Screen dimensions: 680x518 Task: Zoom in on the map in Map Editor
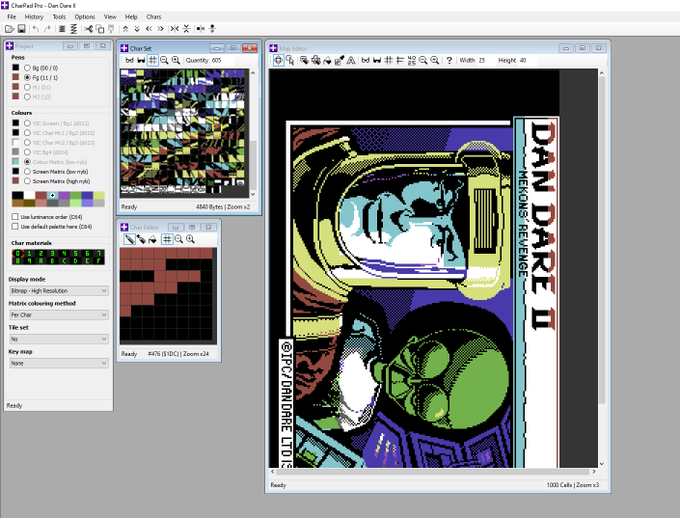[435, 60]
